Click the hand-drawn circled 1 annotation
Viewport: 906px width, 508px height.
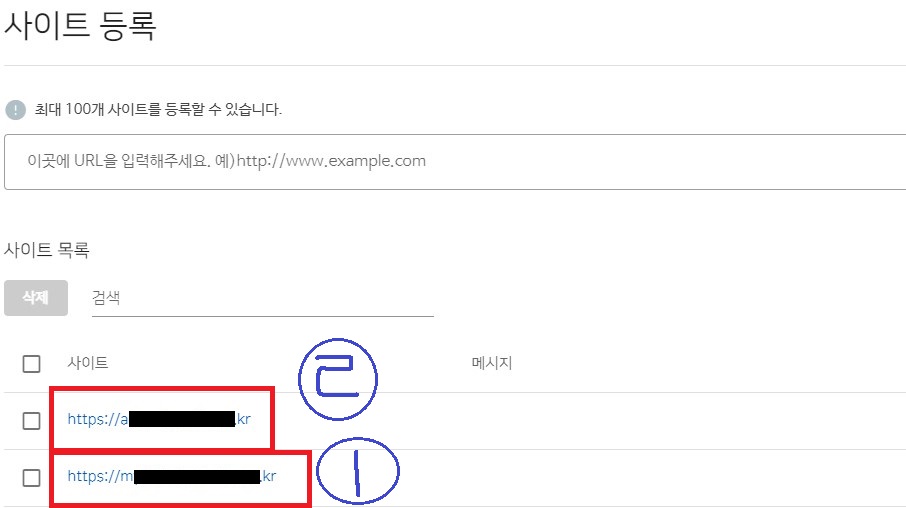[358, 470]
